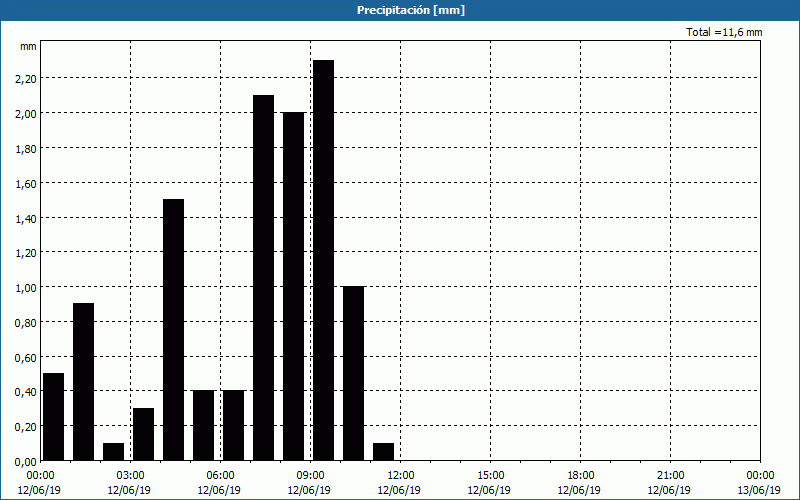Click the first bar at 00:00 (0,50 mm)
The image size is (800, 500).
coord(54,417)
